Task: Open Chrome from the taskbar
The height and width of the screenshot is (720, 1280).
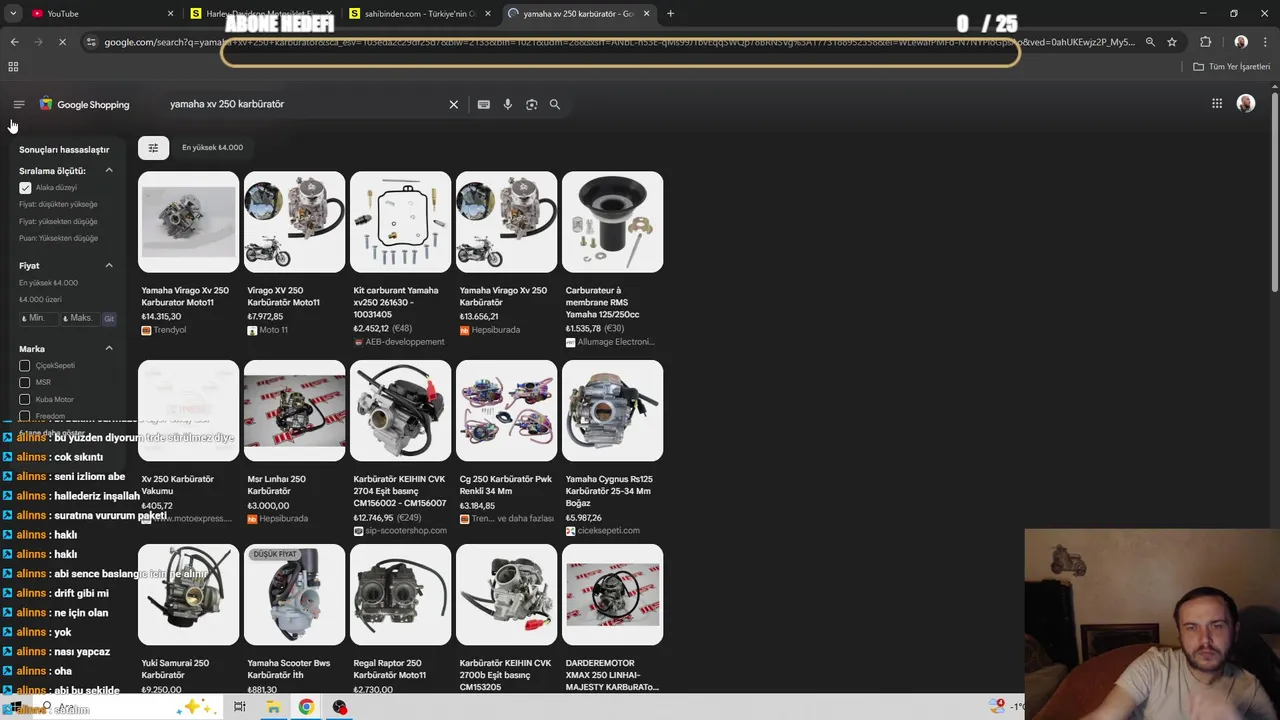Action: (x=306, y=707)
